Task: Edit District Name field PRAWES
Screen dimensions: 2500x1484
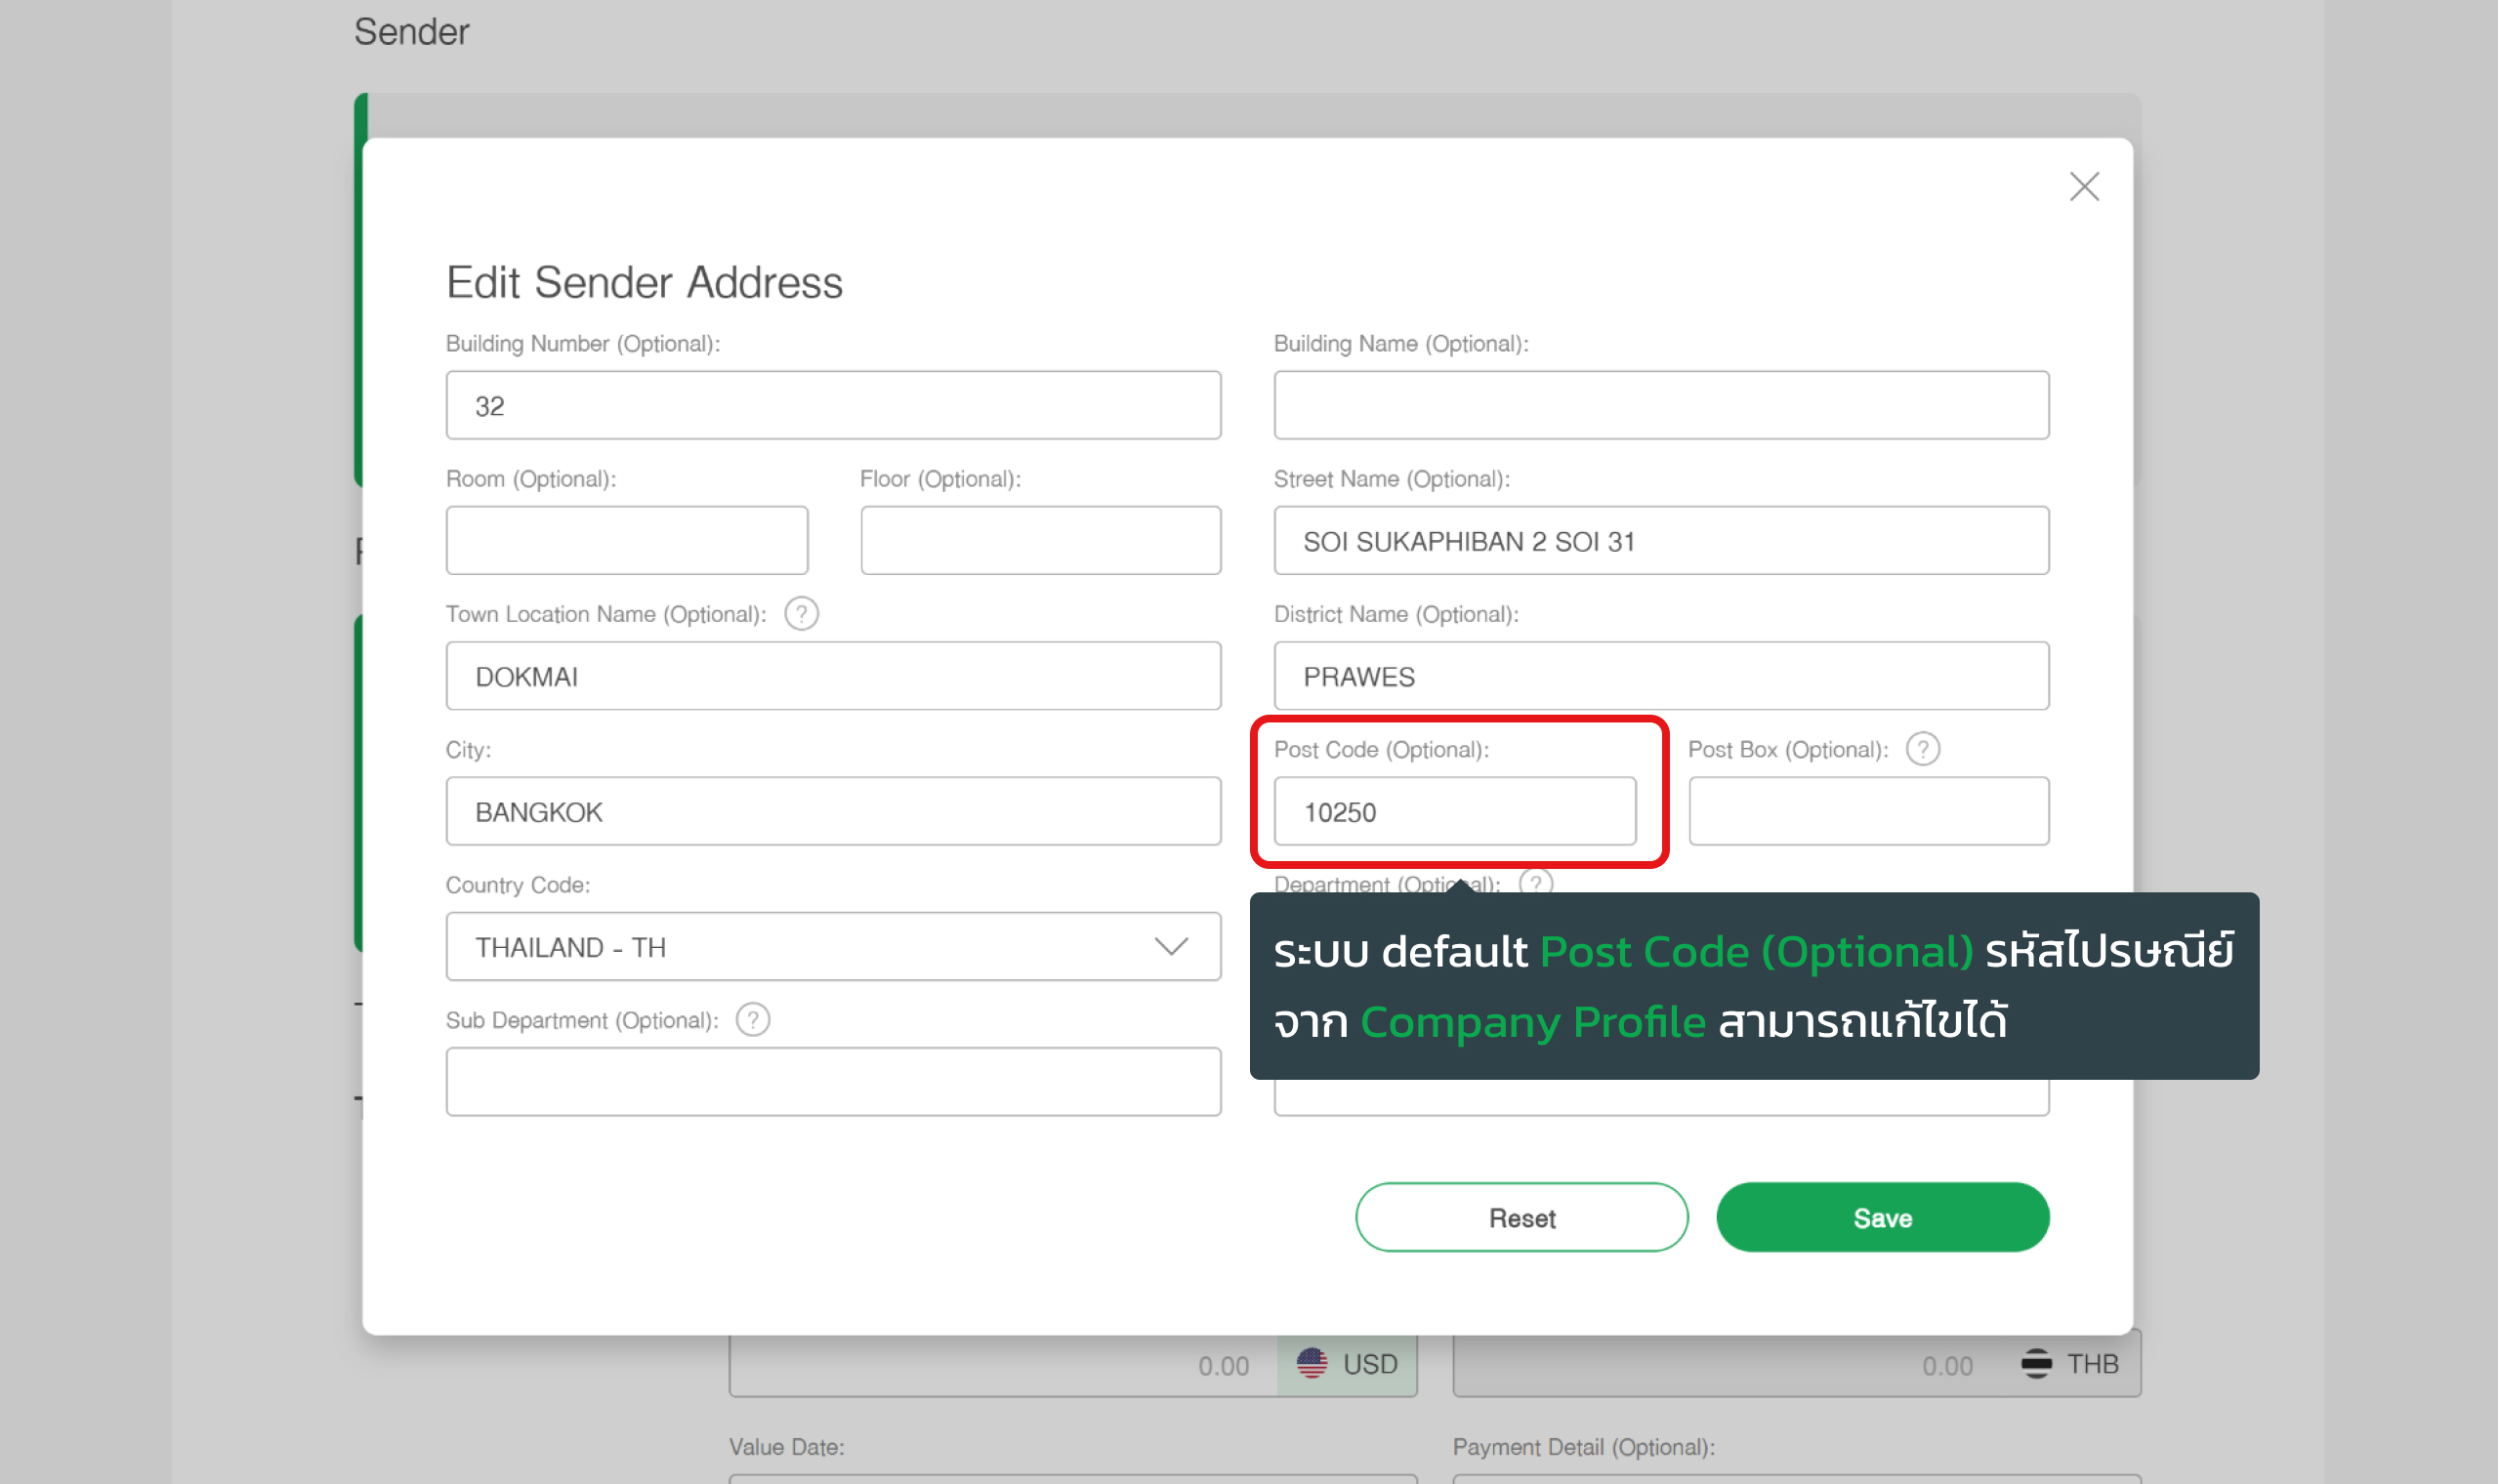Action: click(1662, 677)
